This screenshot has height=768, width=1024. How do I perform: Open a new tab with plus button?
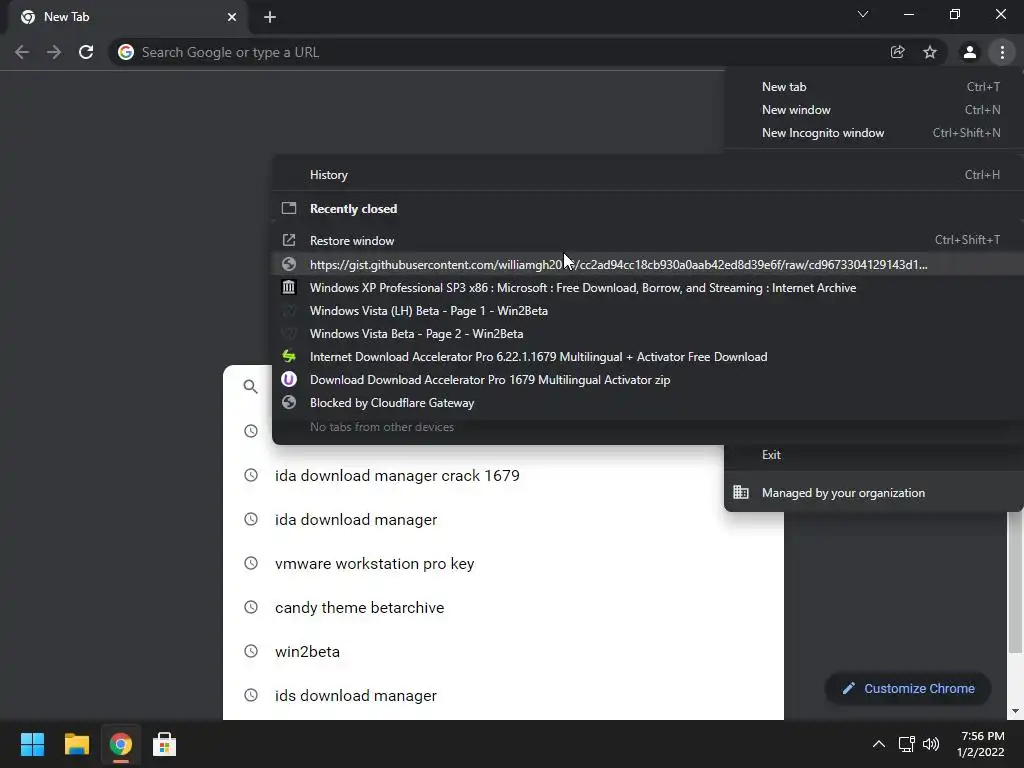270,17
